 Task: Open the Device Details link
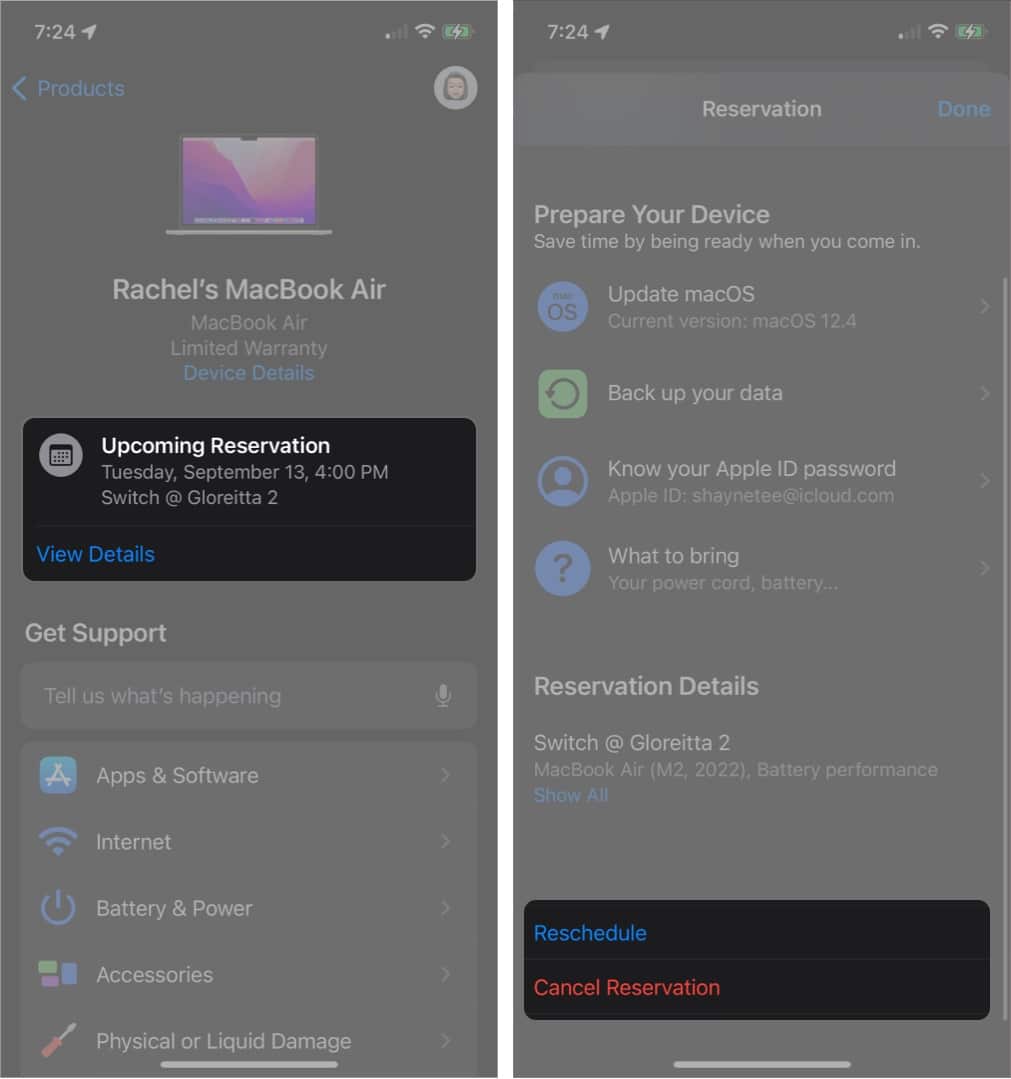click(248, 373)
